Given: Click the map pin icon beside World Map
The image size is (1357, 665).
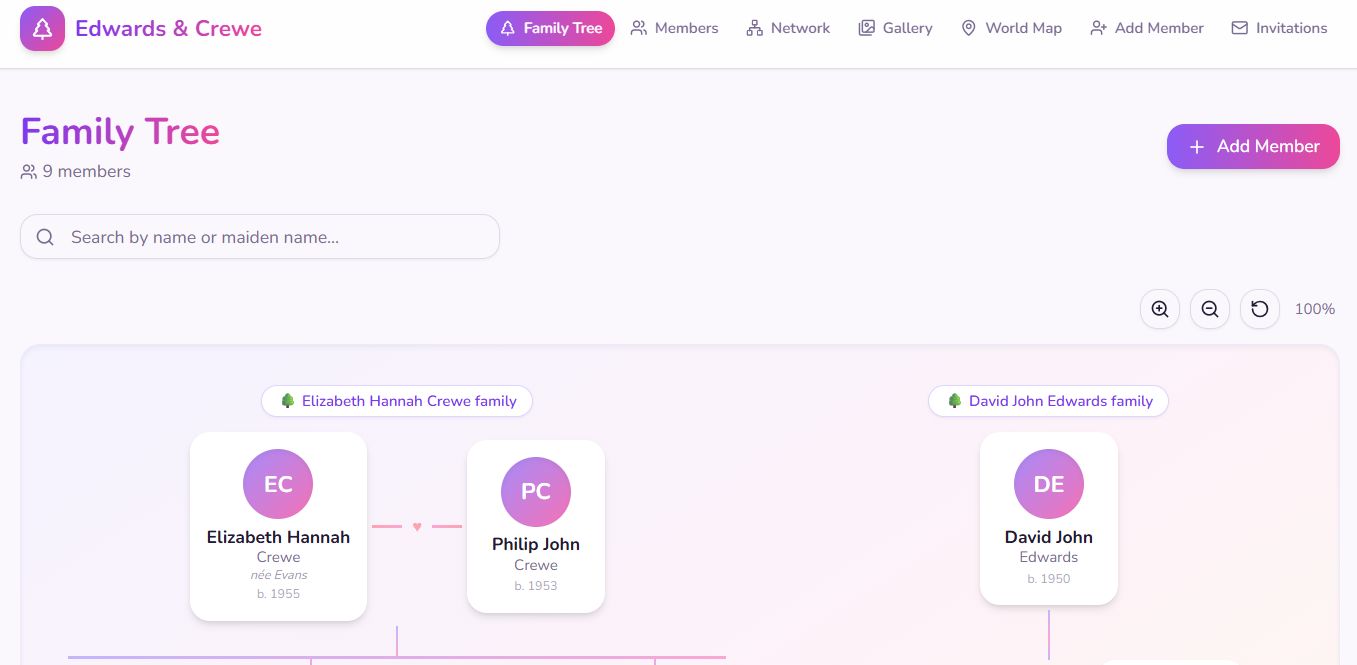Looking at the screenshot, I should (x=968, y=28).
